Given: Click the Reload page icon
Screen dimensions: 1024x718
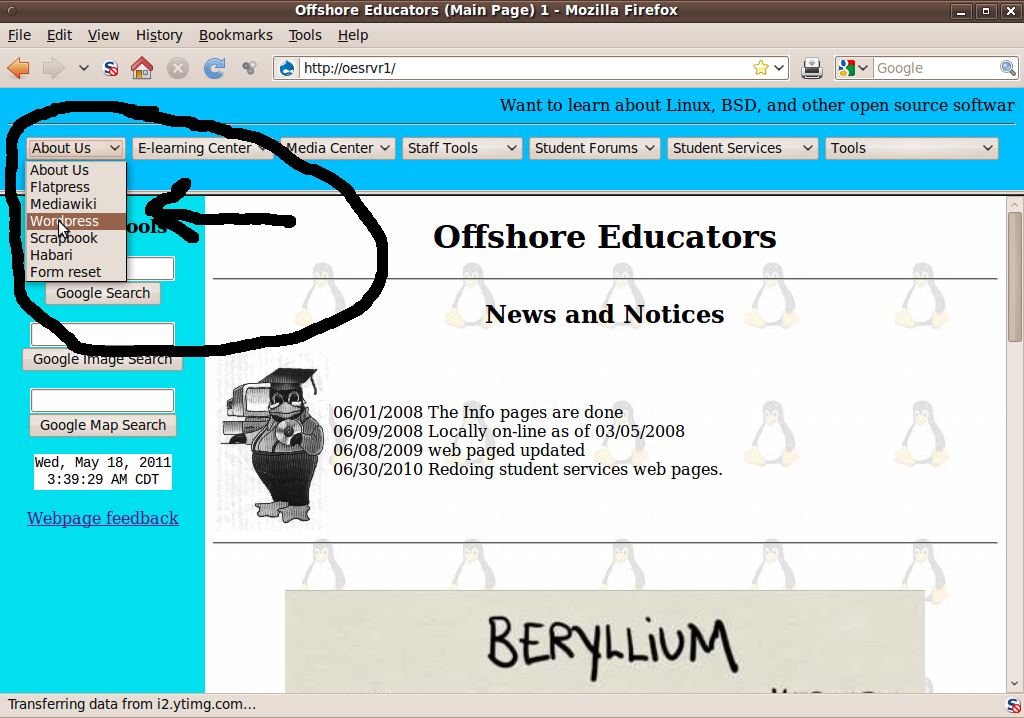Looking at the screenshot, I should pyautogui.click(x=214, y=68).
